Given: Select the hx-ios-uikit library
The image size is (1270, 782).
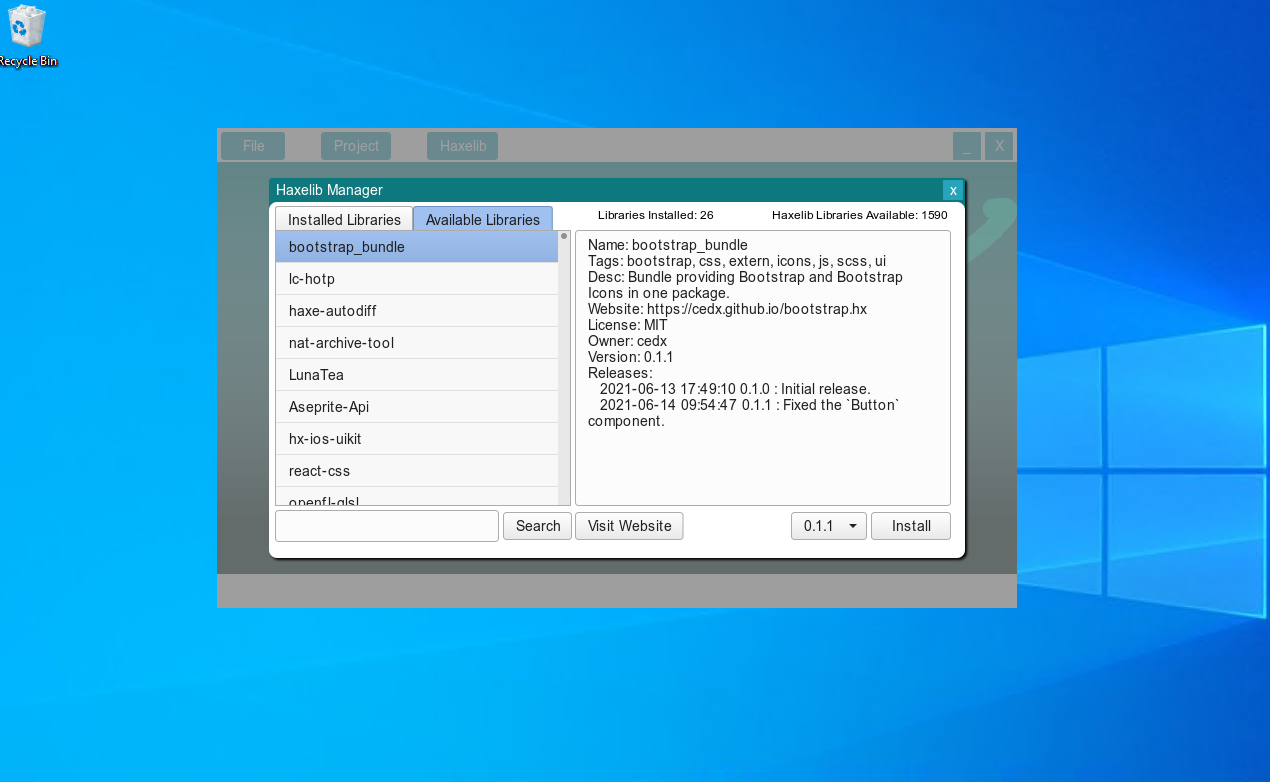Looking at the screenshot, I should tap(416, 439).
